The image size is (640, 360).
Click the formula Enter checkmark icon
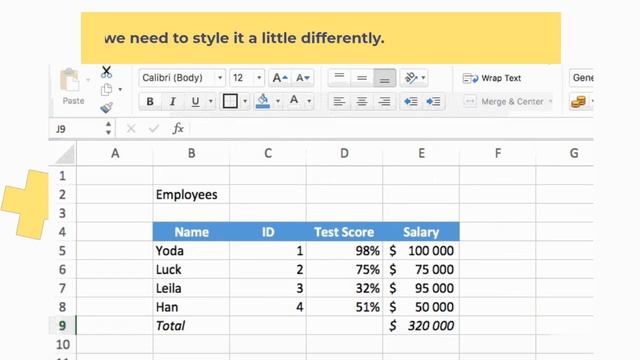153,129
